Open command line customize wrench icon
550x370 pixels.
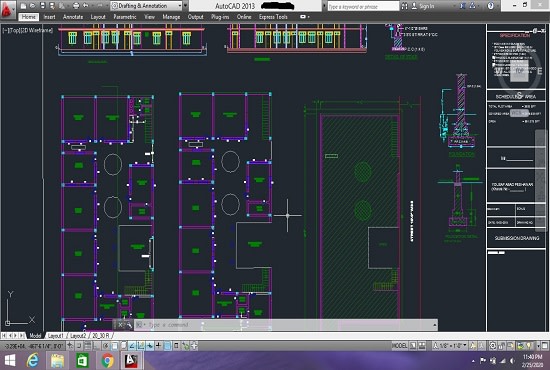pos(129,325)
